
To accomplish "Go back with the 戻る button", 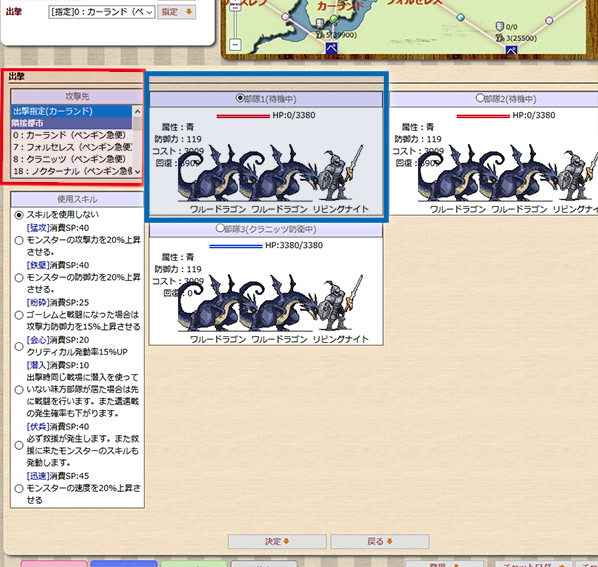I will pos(380,541).
